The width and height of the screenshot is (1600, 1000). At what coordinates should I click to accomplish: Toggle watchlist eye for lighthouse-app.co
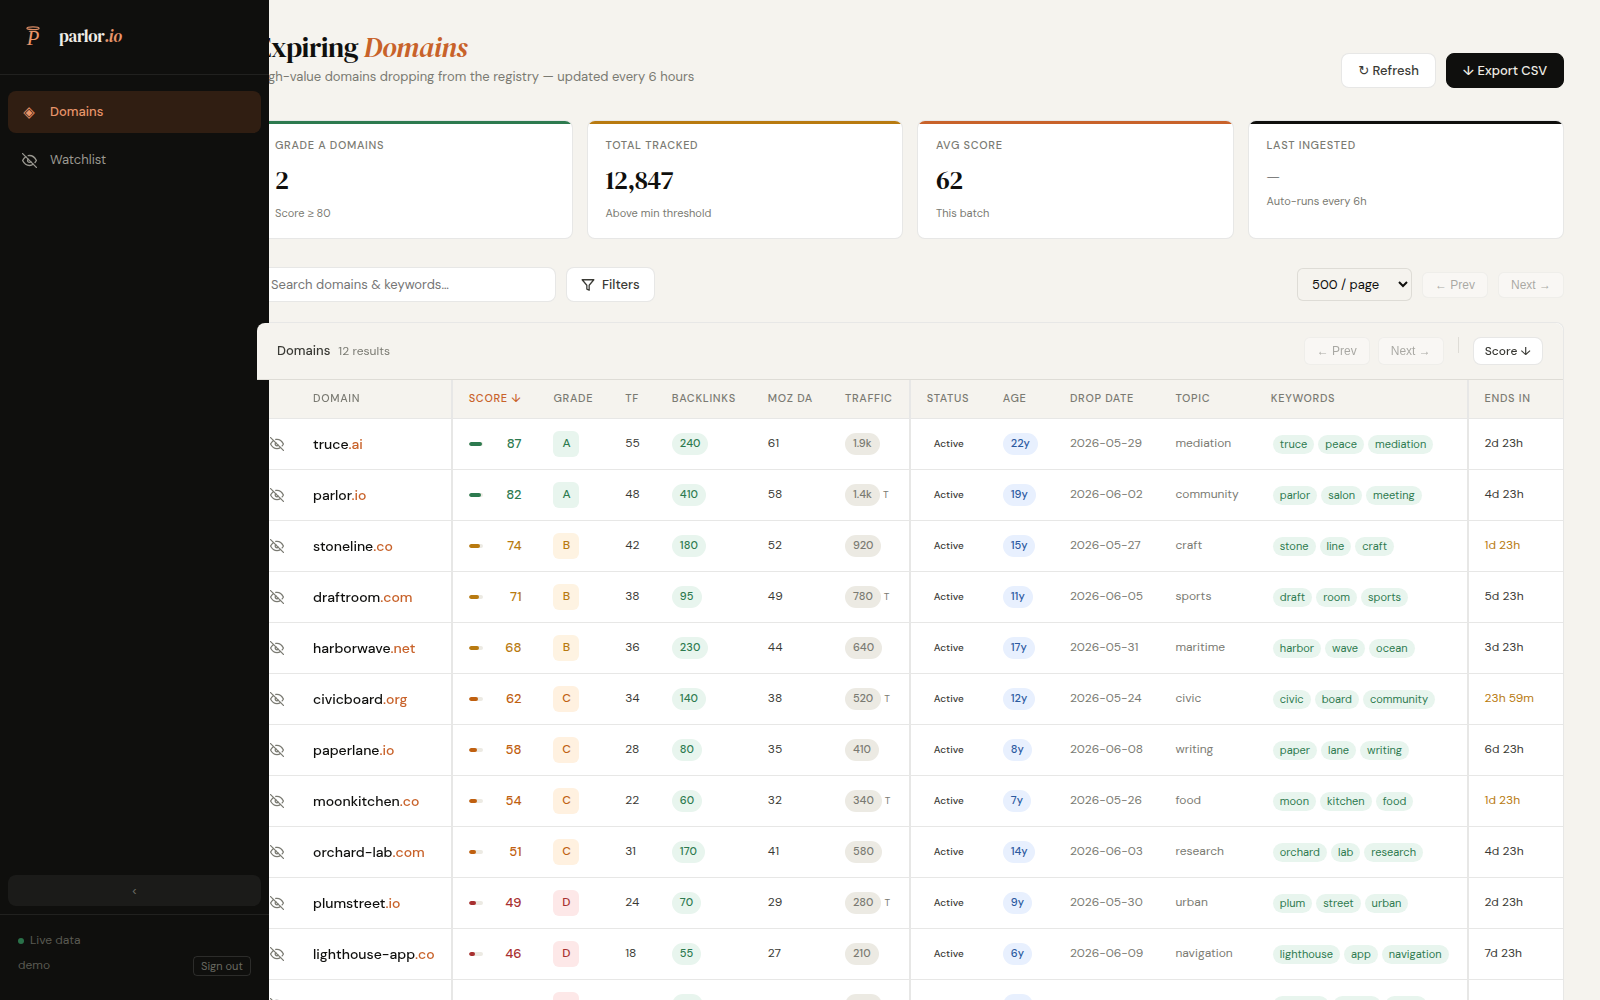pos(277,954)
